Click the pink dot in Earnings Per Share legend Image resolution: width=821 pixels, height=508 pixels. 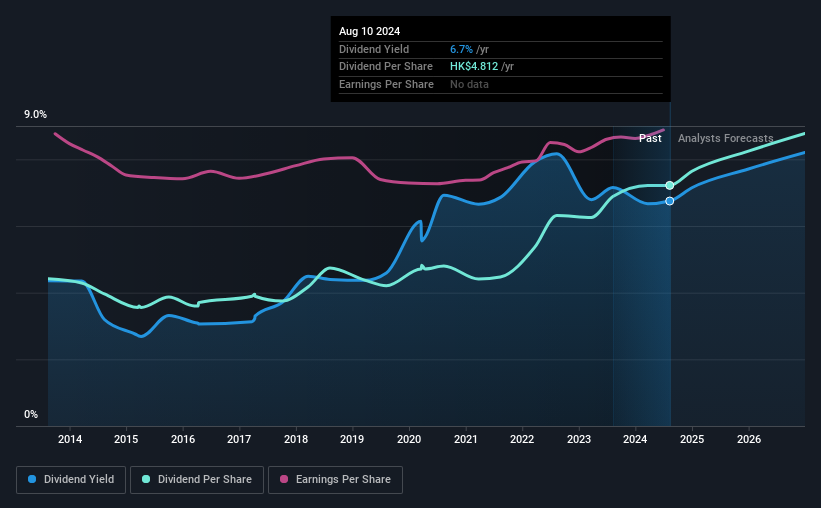(284, 479)
